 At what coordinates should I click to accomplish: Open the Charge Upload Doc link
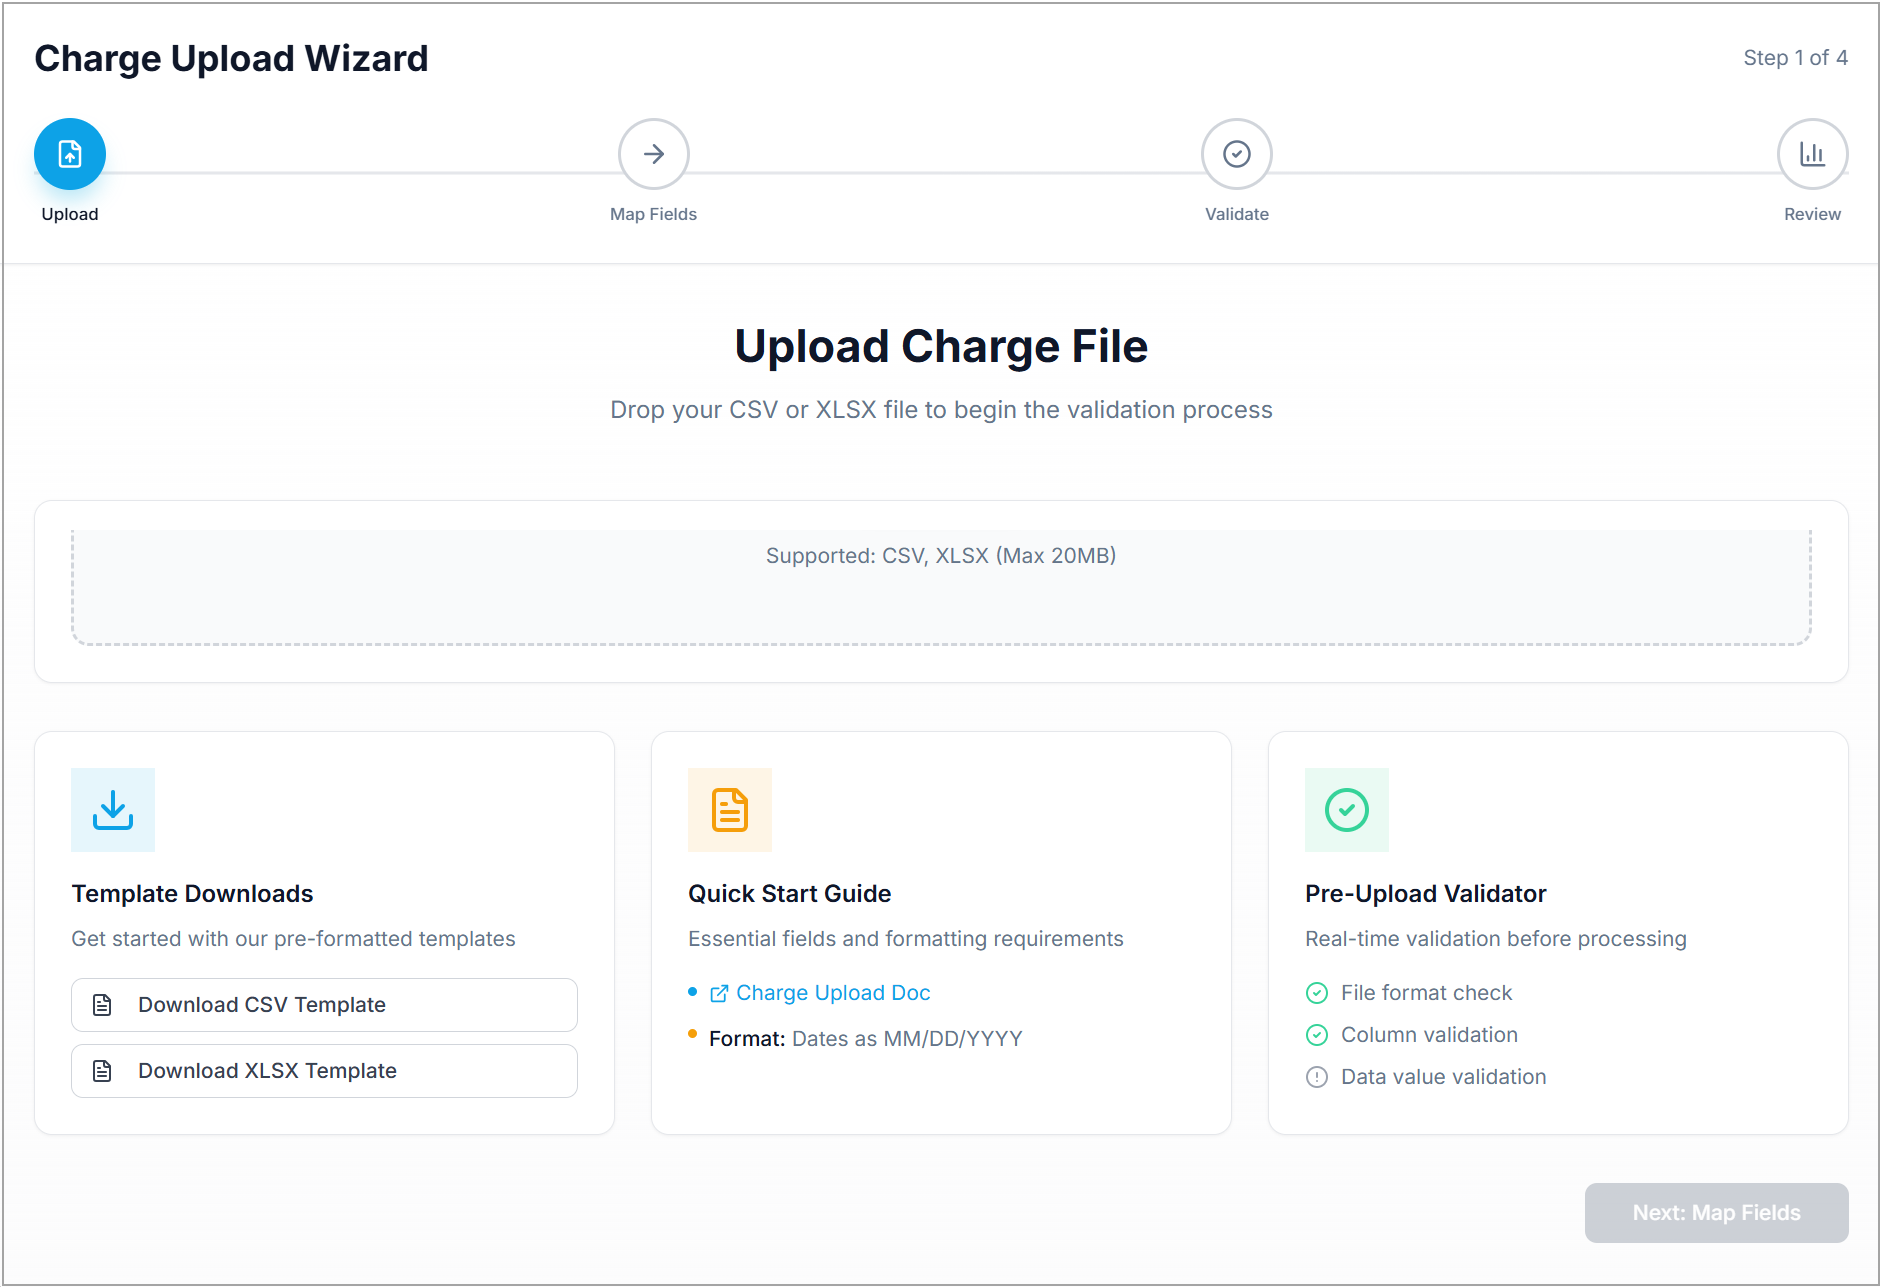[832, 993]
